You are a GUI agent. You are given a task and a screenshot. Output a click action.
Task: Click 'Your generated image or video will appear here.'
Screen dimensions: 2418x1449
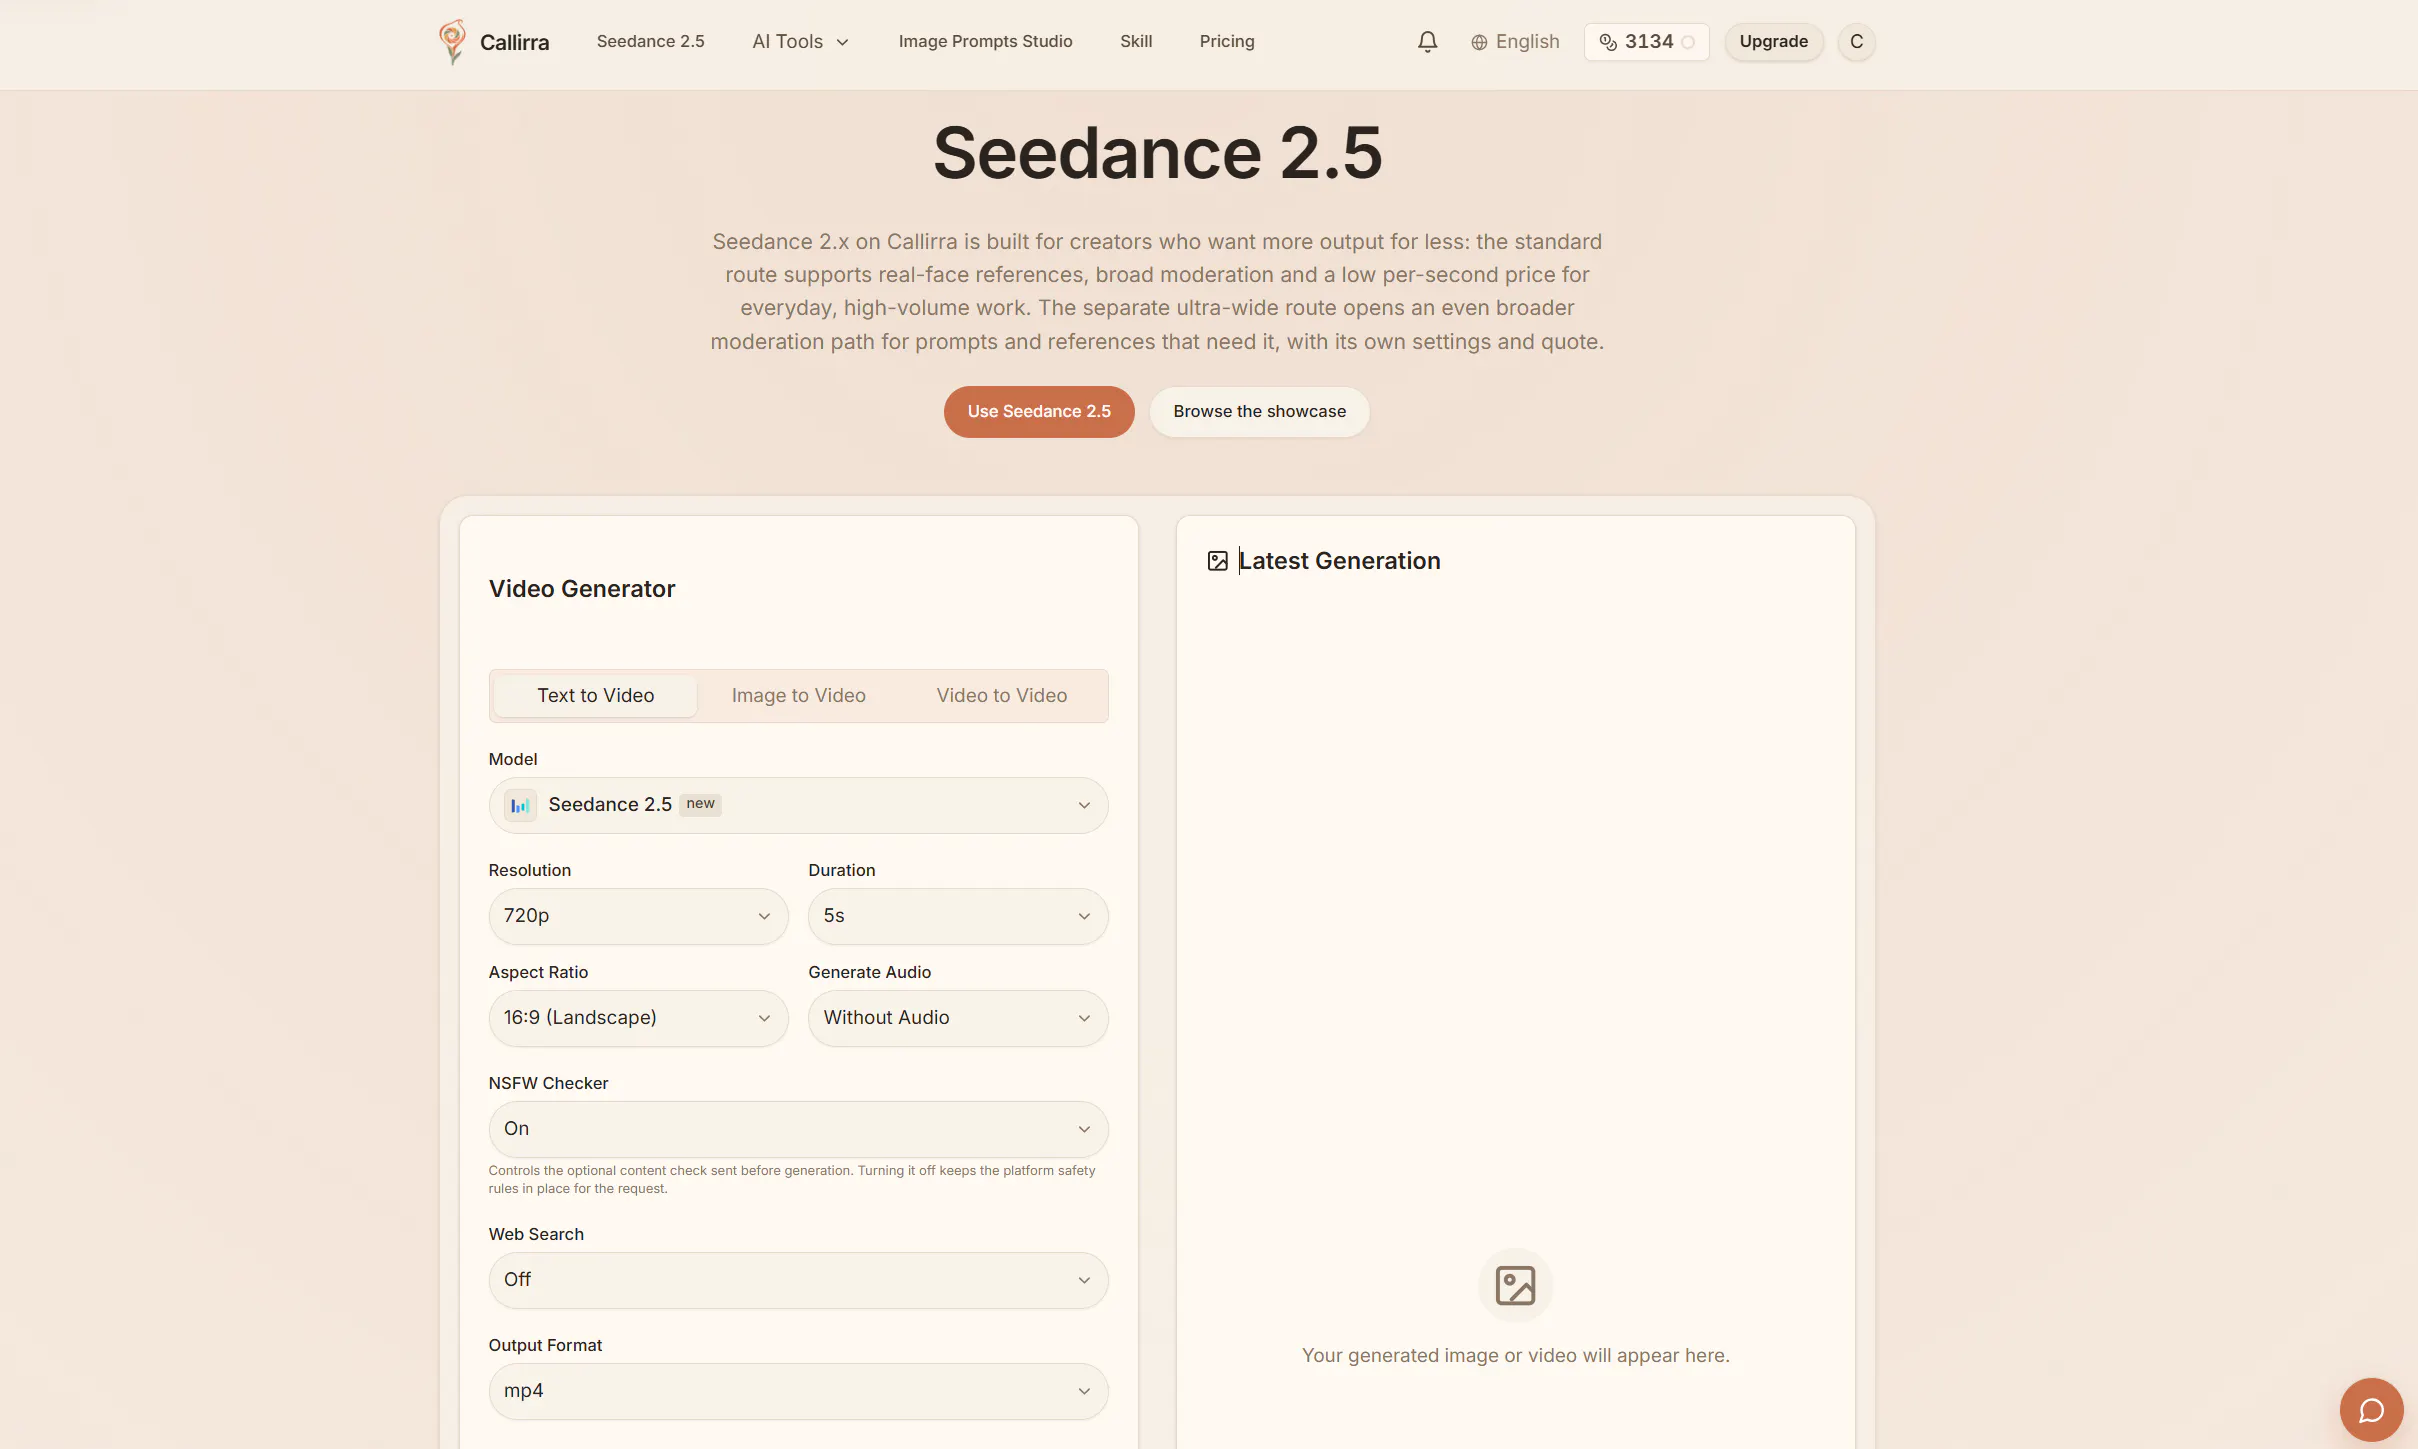1515,1356
